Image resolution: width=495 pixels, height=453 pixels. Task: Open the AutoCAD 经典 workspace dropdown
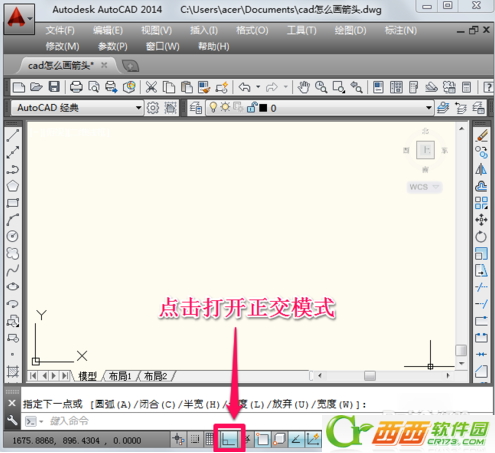[x=138, y=108]
